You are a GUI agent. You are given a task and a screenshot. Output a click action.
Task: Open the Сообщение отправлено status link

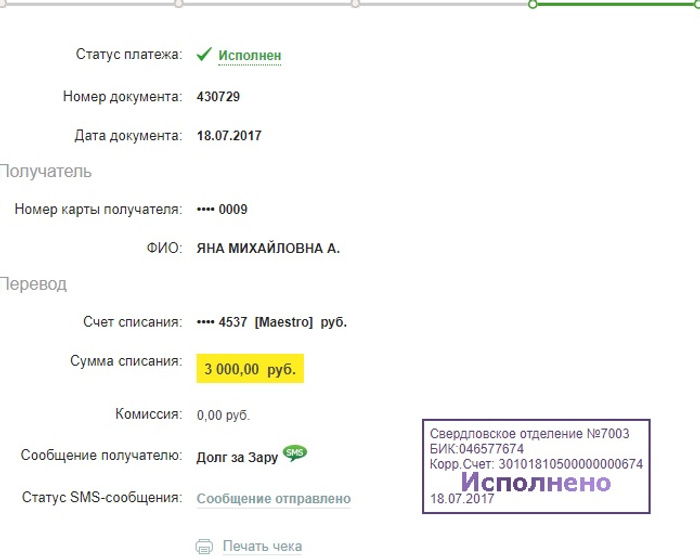(273, 498)
